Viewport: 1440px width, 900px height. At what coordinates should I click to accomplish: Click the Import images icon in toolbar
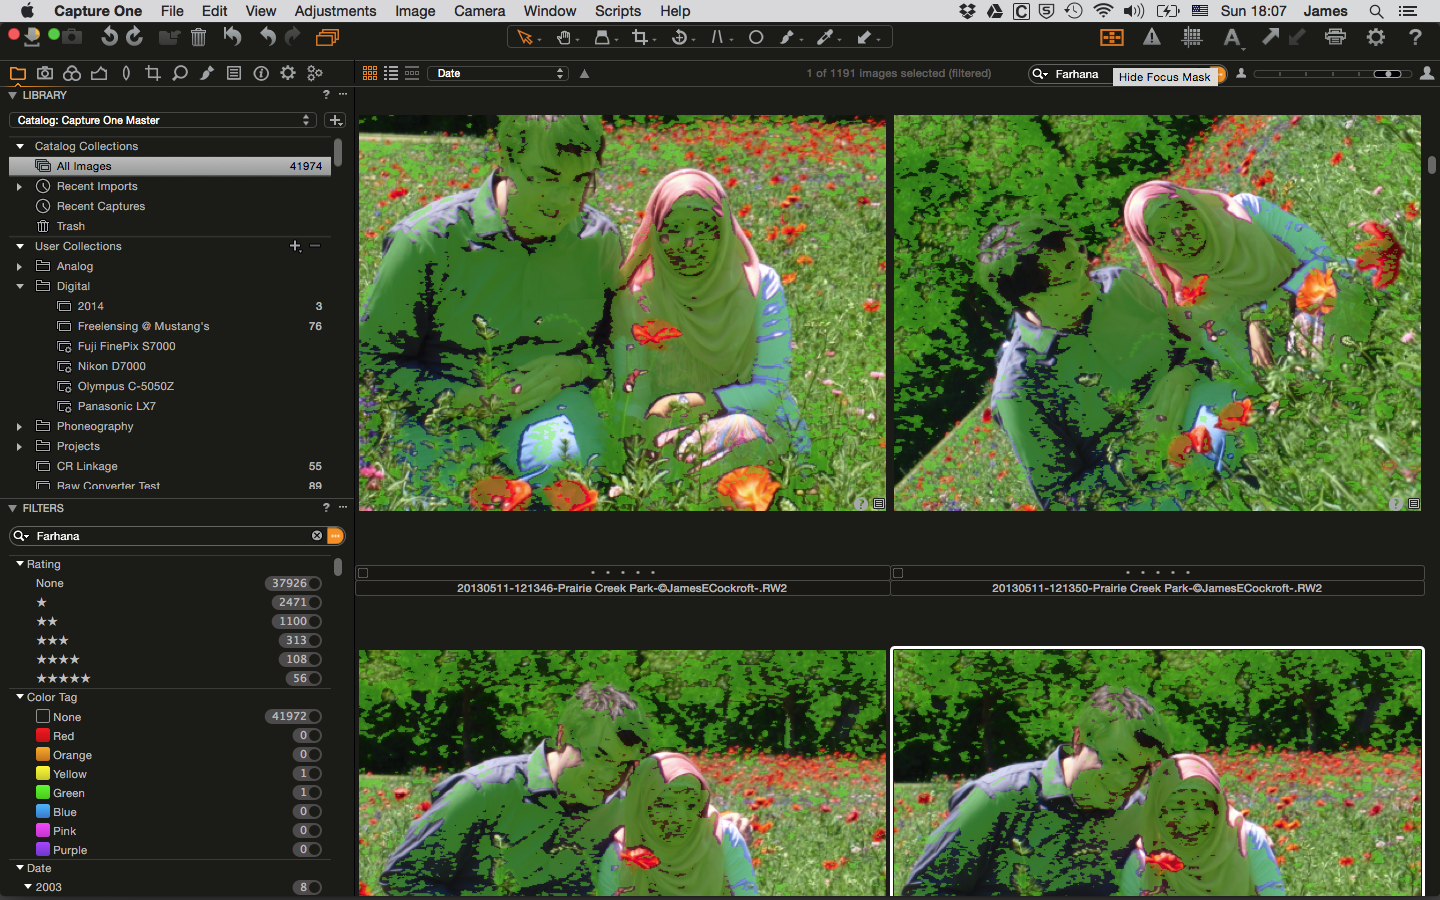[33, 37]
